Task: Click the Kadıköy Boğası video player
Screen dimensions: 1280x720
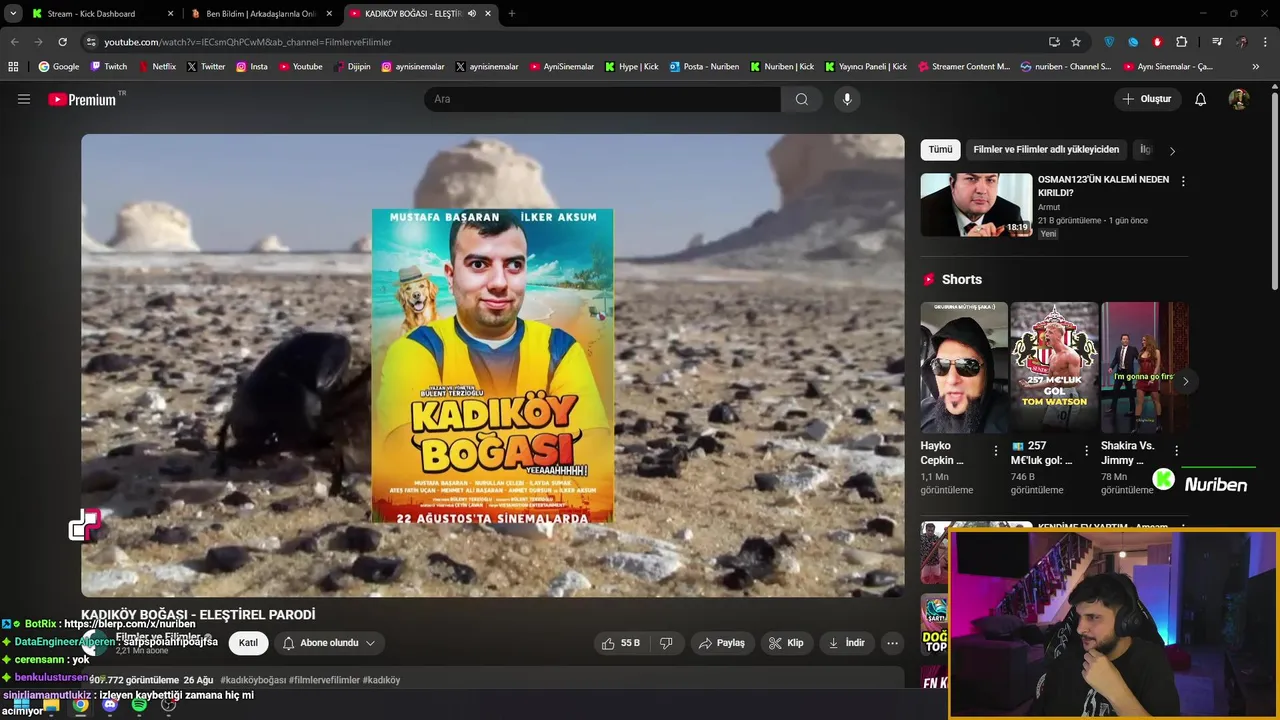Action: [x=493, y=365]
